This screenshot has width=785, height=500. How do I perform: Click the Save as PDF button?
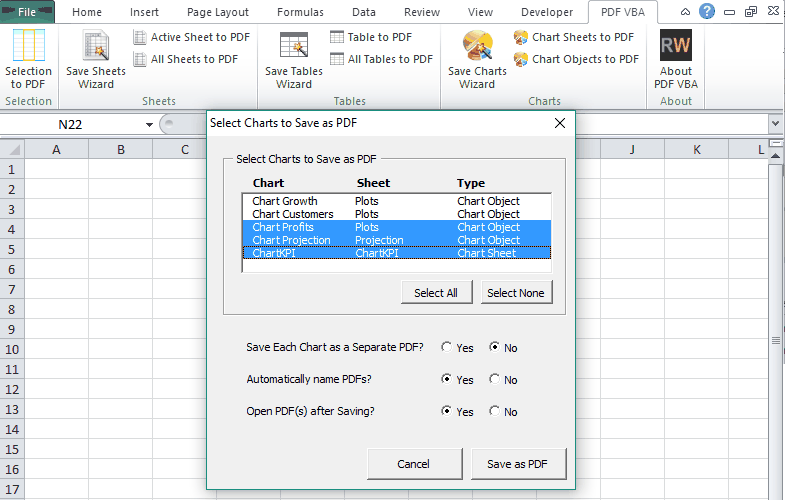click(x=519, y=464)
